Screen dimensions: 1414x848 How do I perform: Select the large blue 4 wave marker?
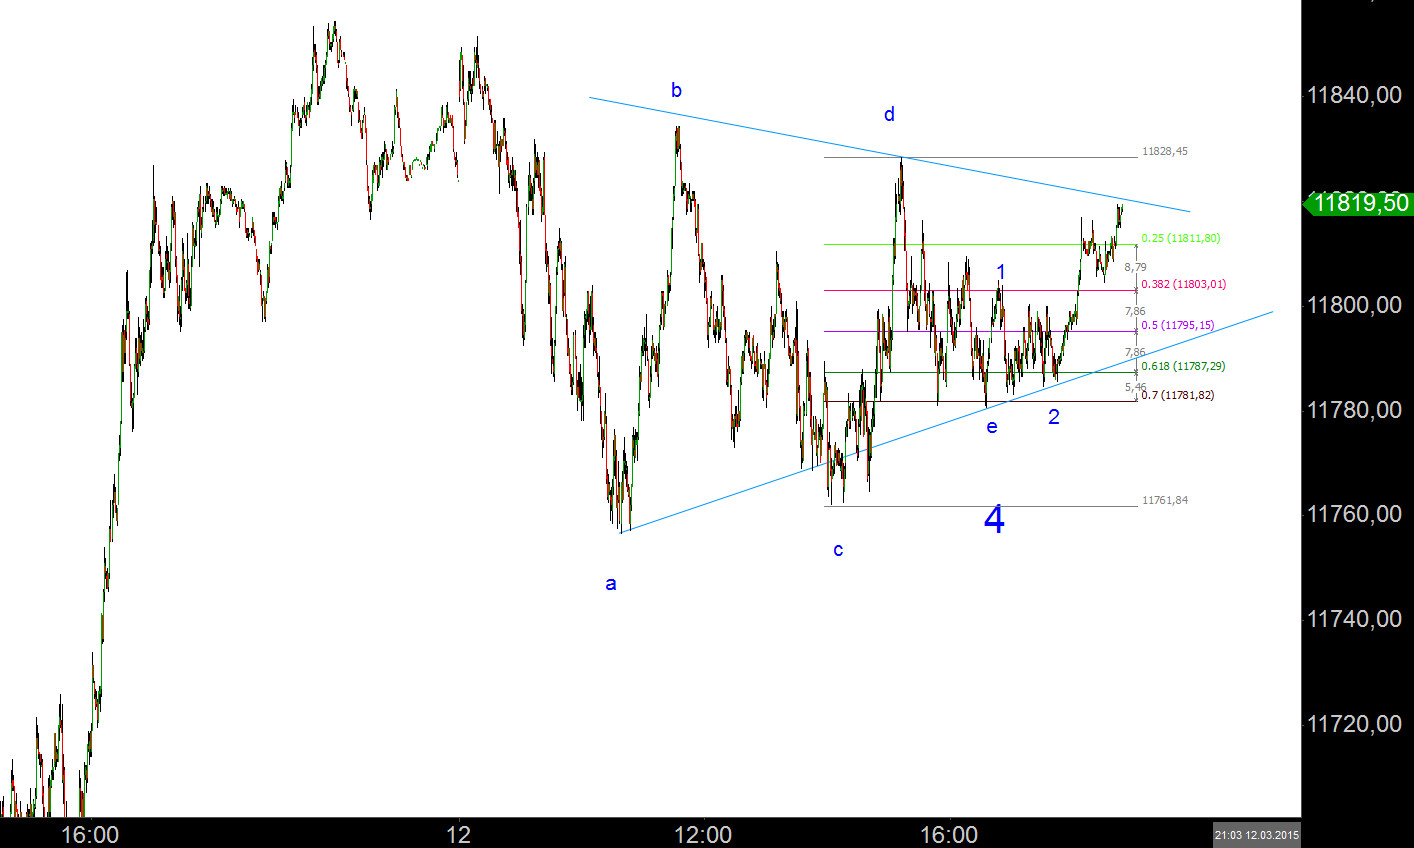tap(992, 519)
